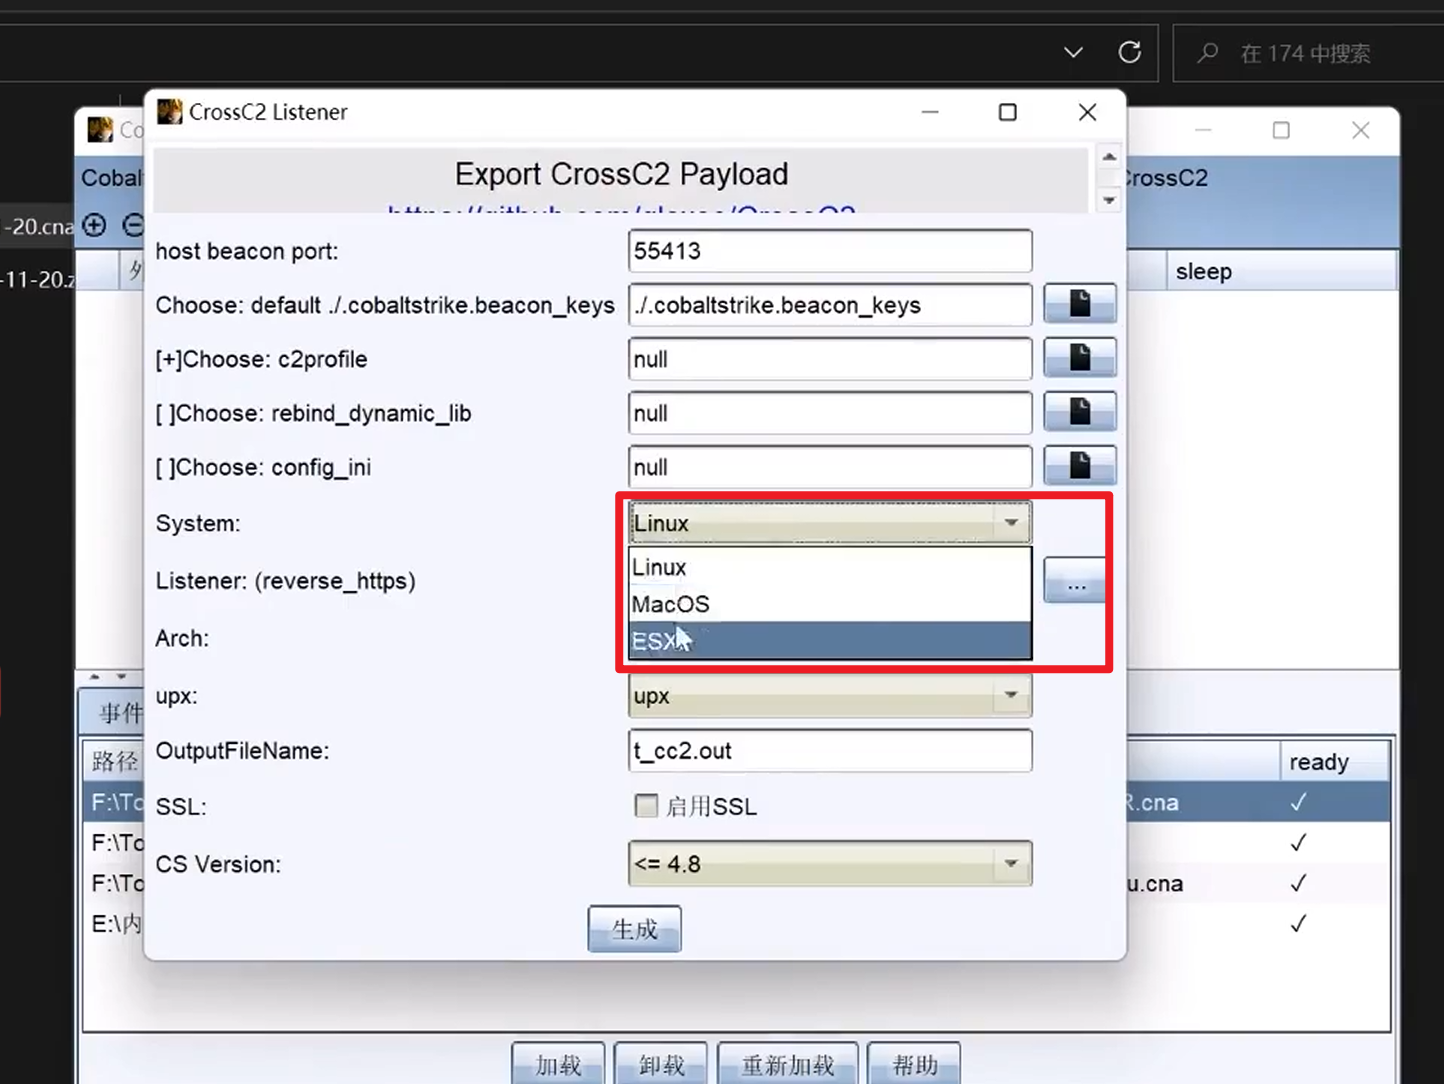Close the CrossC2 Listener dialog
The height and width of the screenshot is (1084, 1444).
[x=1088, y=112]
